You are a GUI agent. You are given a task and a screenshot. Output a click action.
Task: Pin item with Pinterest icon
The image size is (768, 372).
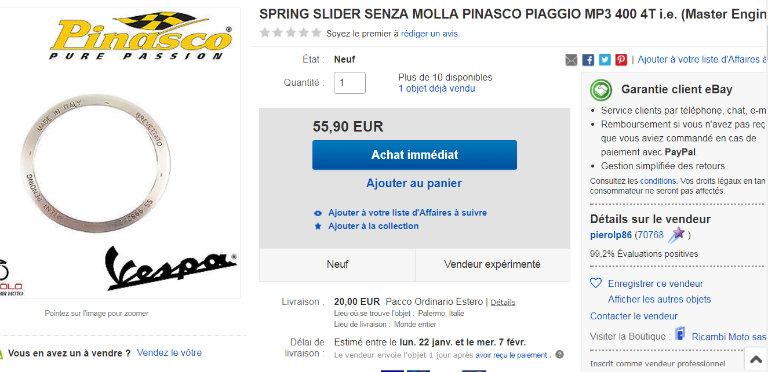tap(621, 60)
